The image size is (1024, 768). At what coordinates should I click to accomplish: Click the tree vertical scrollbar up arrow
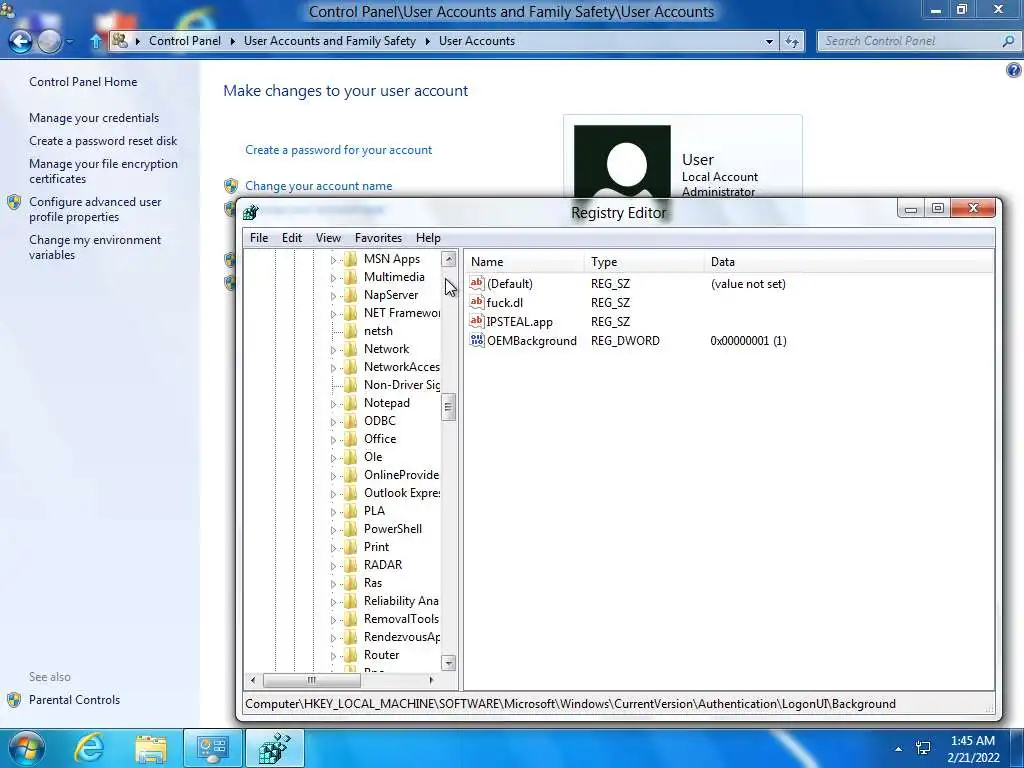pyautogui.click(x=449, y=259)
